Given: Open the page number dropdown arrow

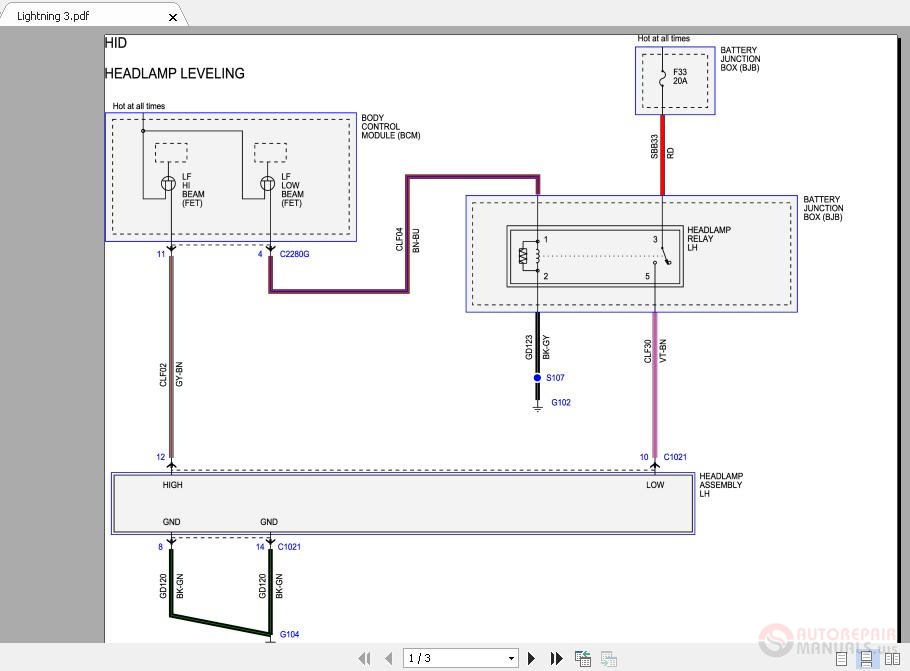Looking at the screenshot, I should [x=511, y=658].
